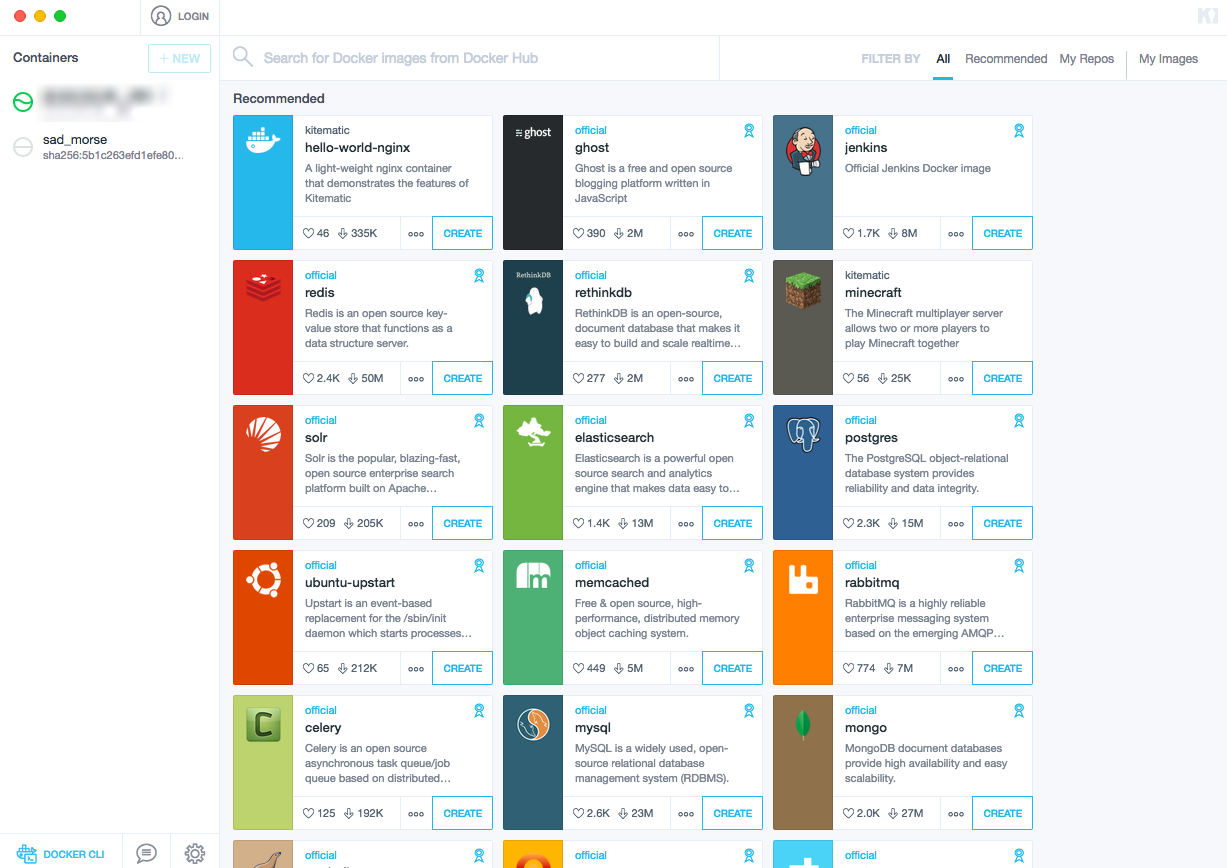Click the celery C logo
The height and width of the screenshot is (868, 1227).
point(263,725)
